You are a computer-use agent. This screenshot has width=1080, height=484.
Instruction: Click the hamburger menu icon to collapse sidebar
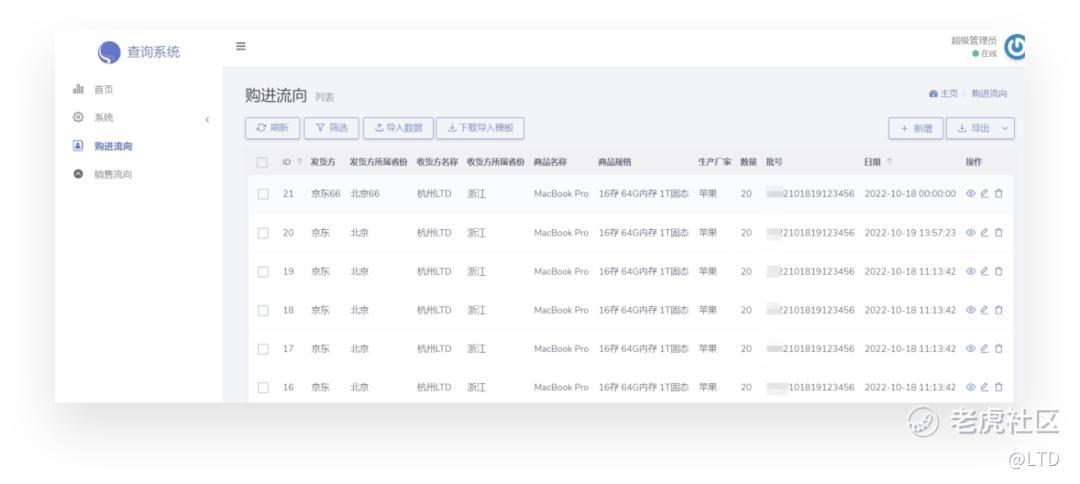(240, 46)
